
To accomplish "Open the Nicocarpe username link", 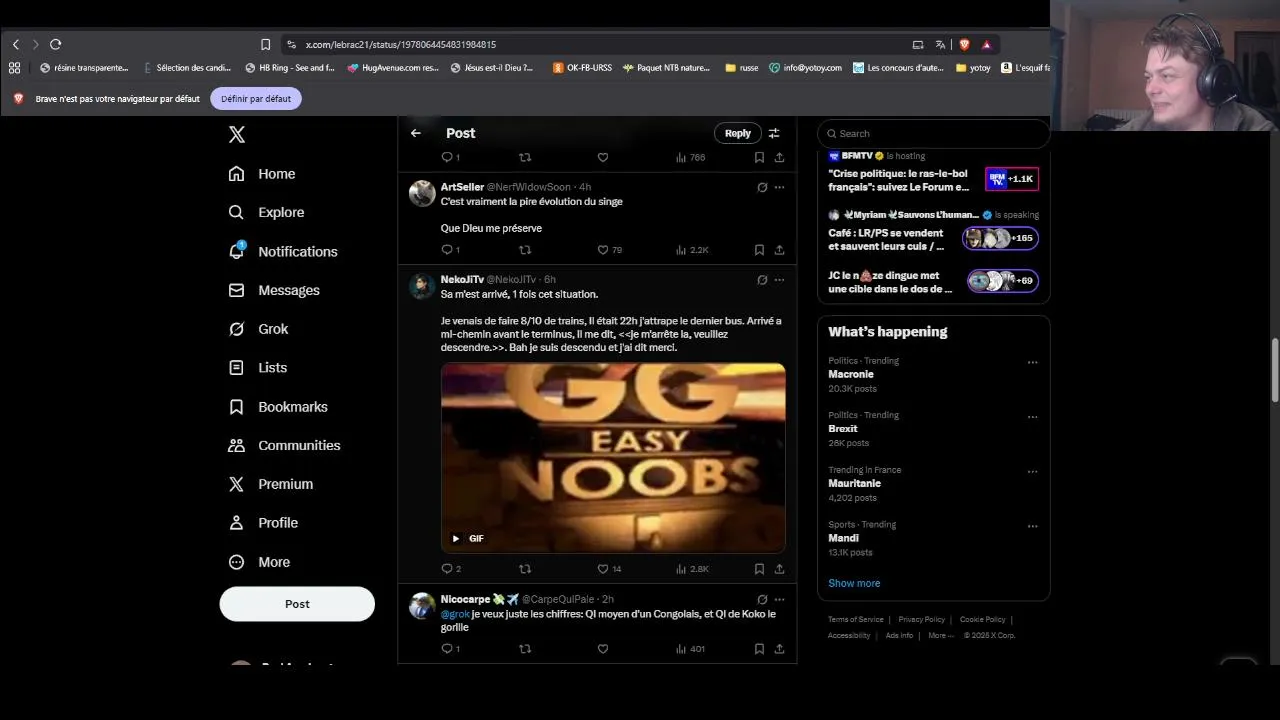I will point(465,599).
